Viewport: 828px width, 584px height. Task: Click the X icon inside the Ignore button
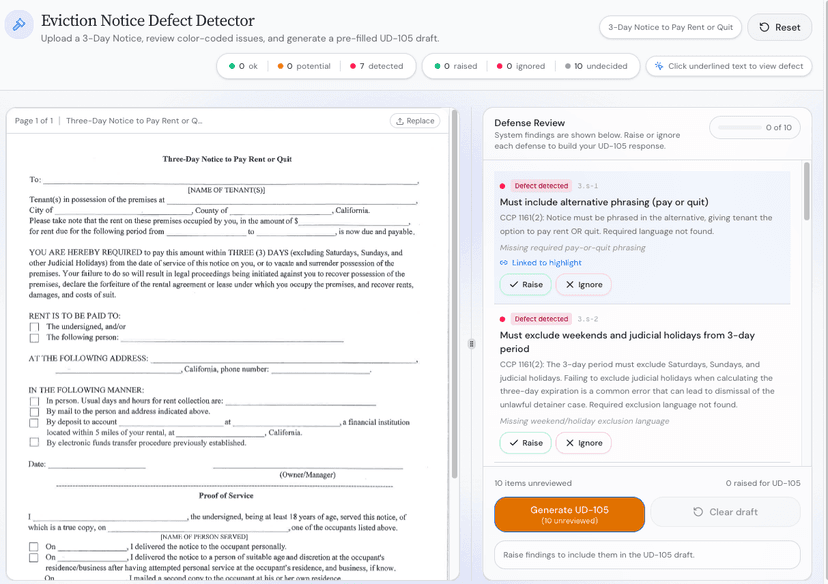click(568, 284)
